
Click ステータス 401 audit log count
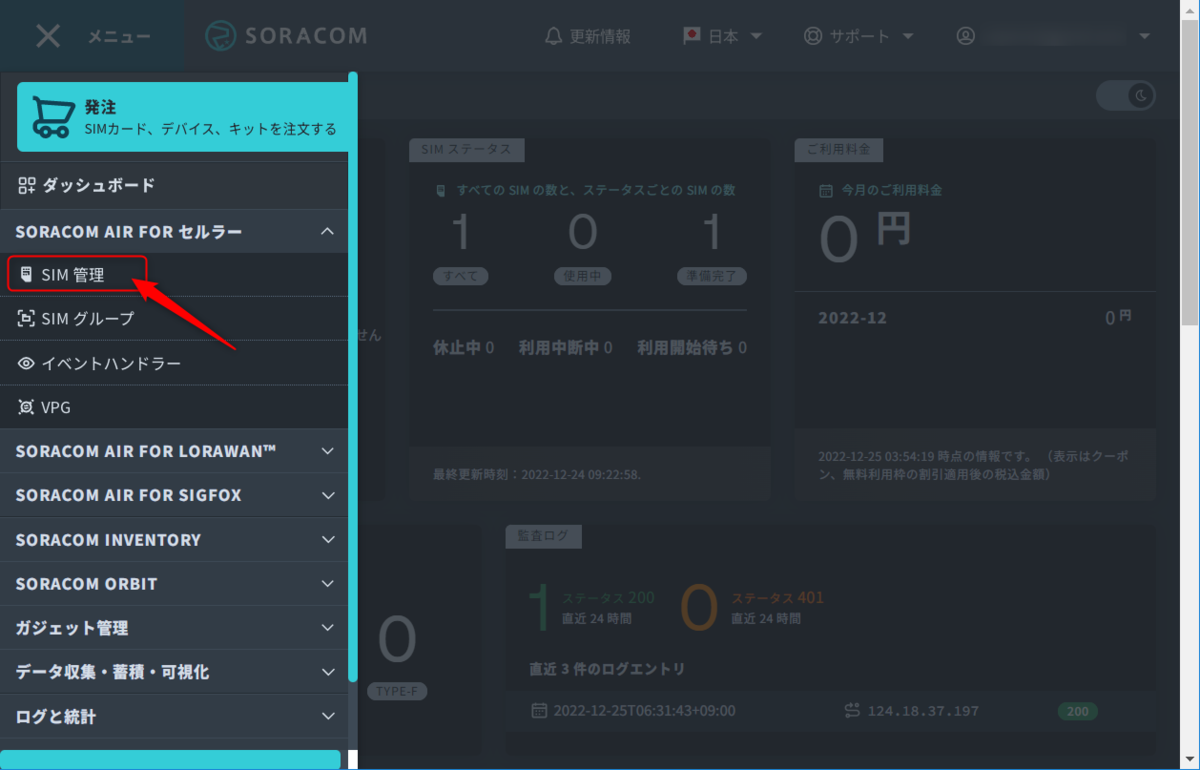tap(752, 607)
